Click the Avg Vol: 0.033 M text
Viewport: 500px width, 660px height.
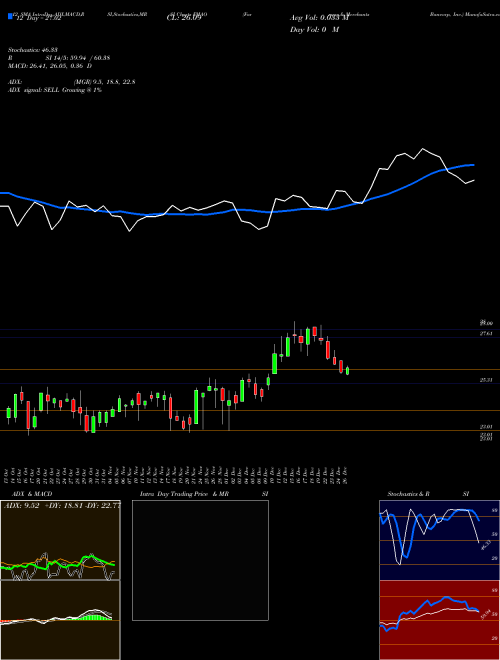pyautogui.click(x=319, y=18)
